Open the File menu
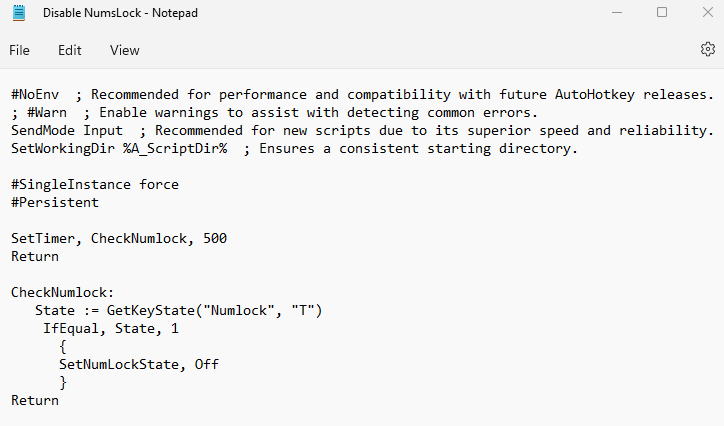 tap(20, 50)
